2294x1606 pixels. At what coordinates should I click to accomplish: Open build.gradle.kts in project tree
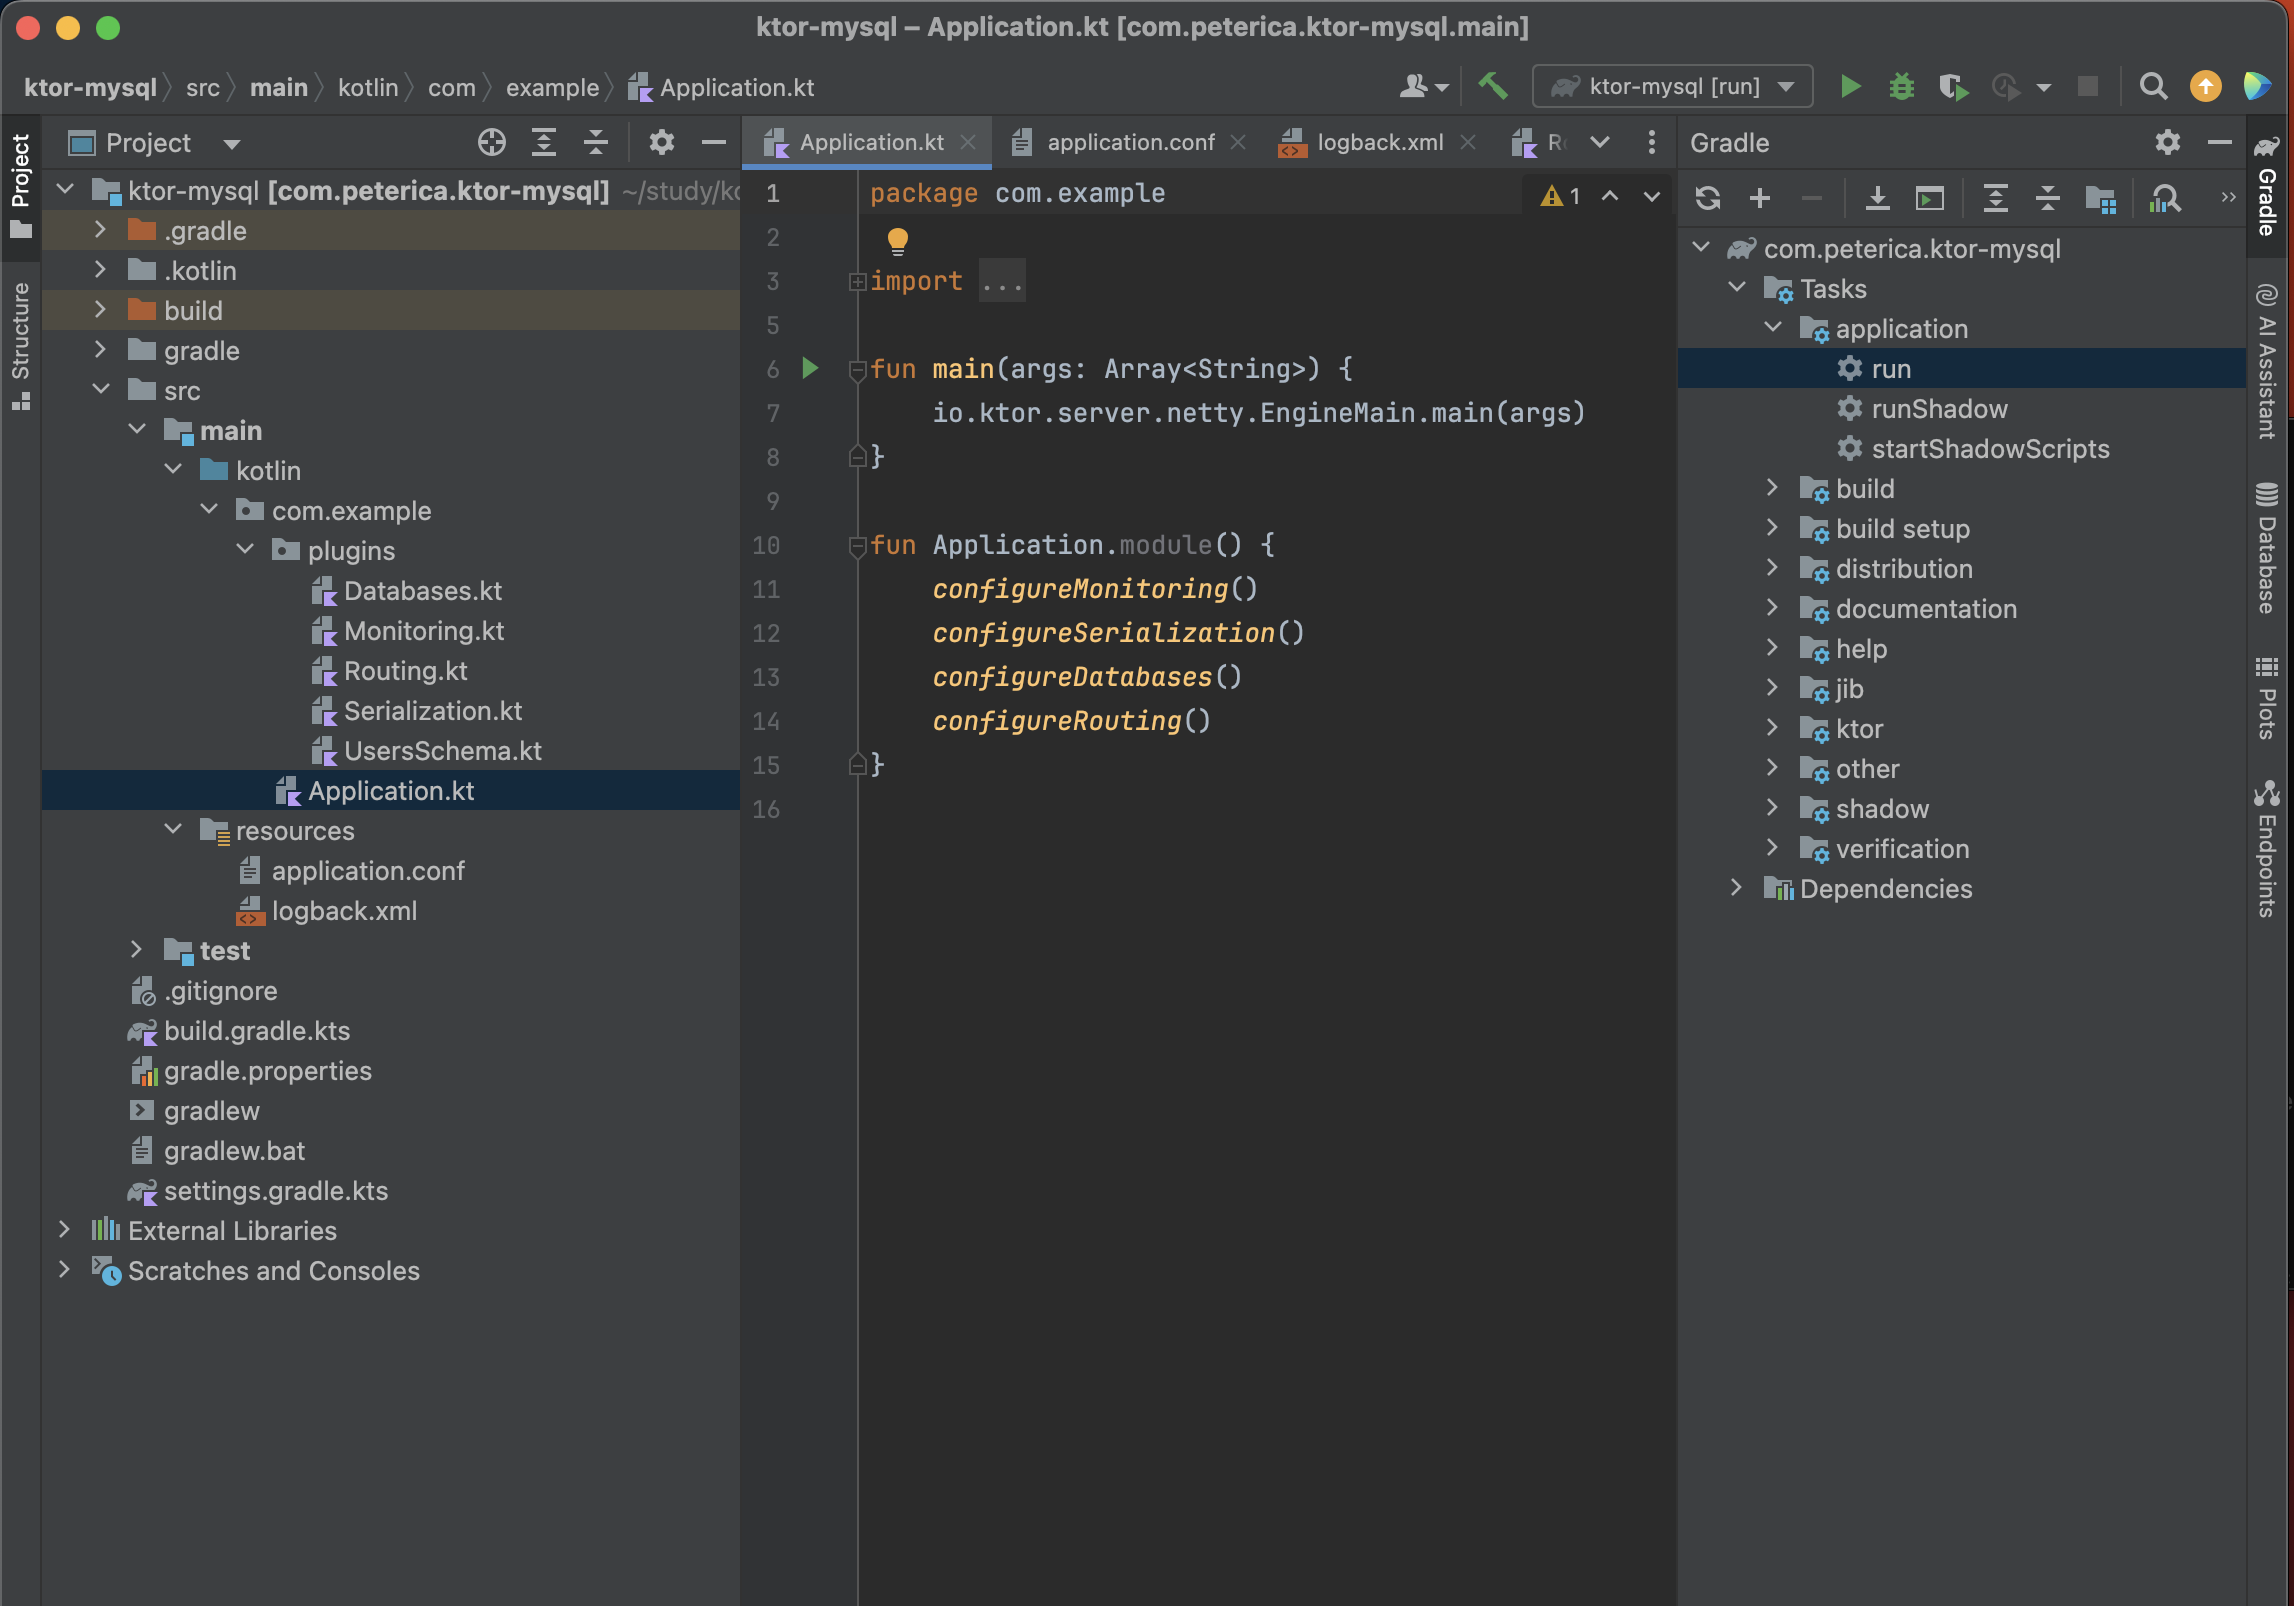point(257,1031)
